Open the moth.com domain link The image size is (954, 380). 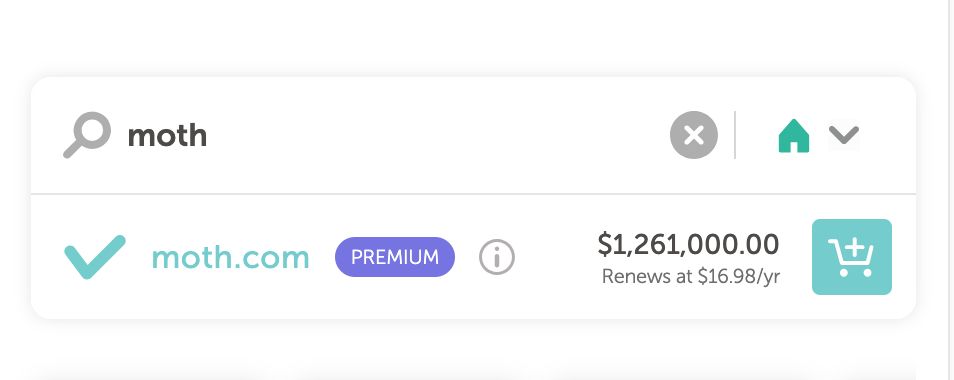230,257
